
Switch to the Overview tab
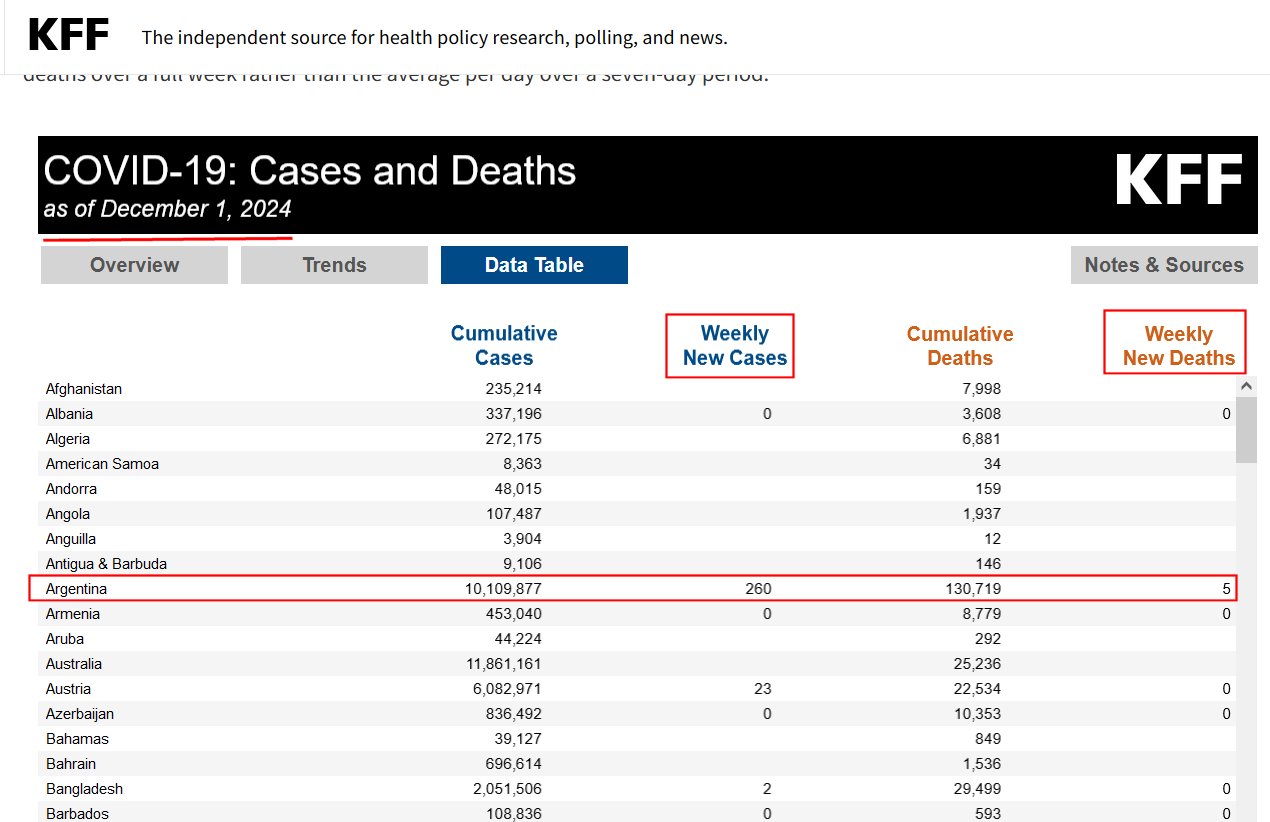point(134,265)
